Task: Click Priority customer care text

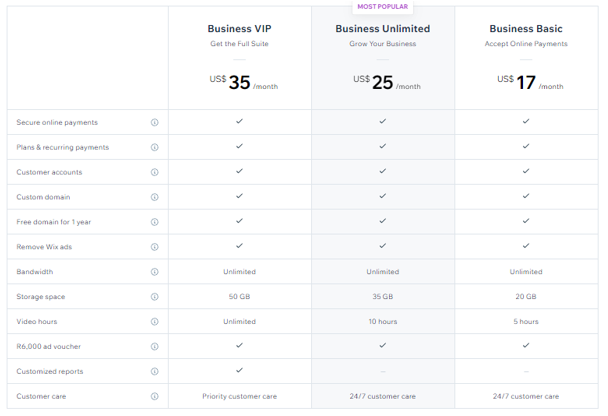Action: (x=239, y=396)
